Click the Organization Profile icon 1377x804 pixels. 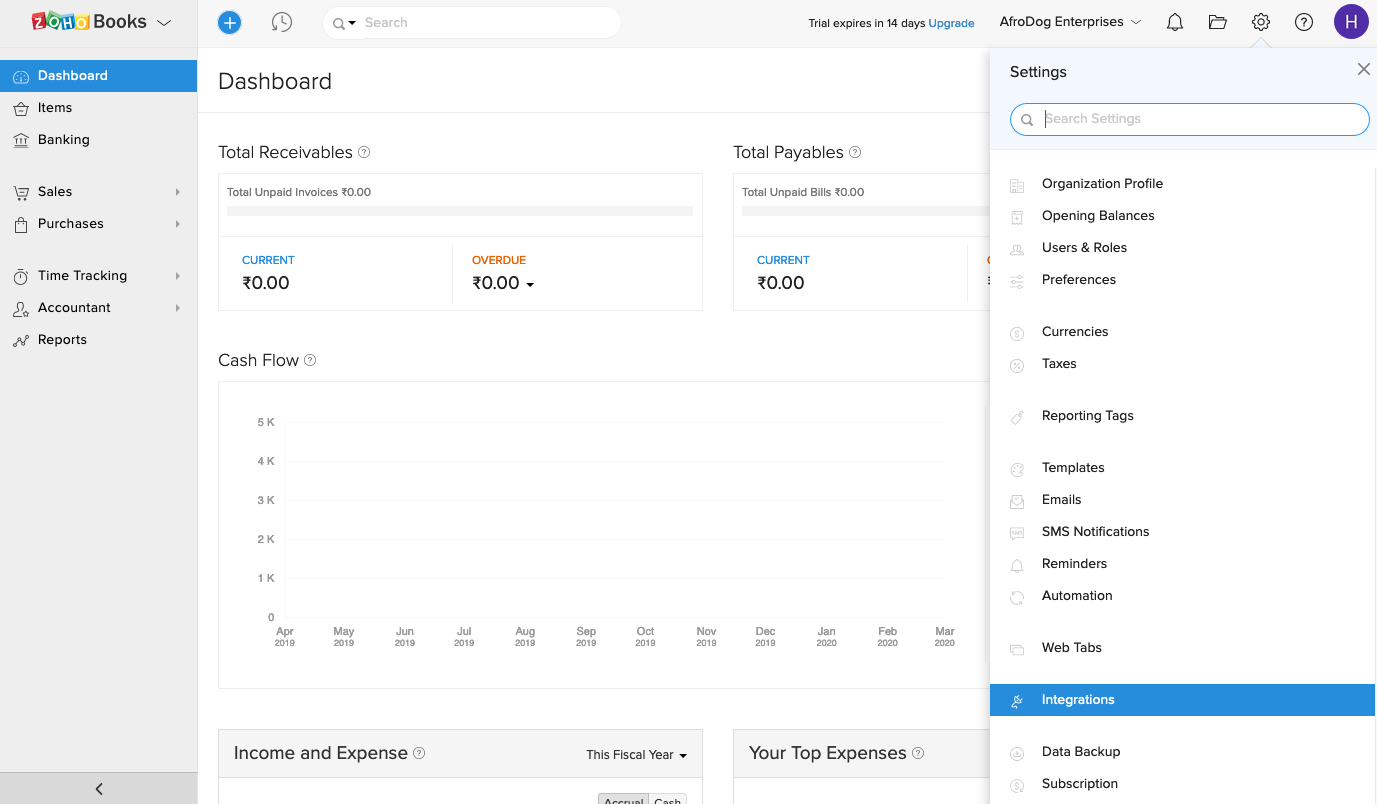1017,185
